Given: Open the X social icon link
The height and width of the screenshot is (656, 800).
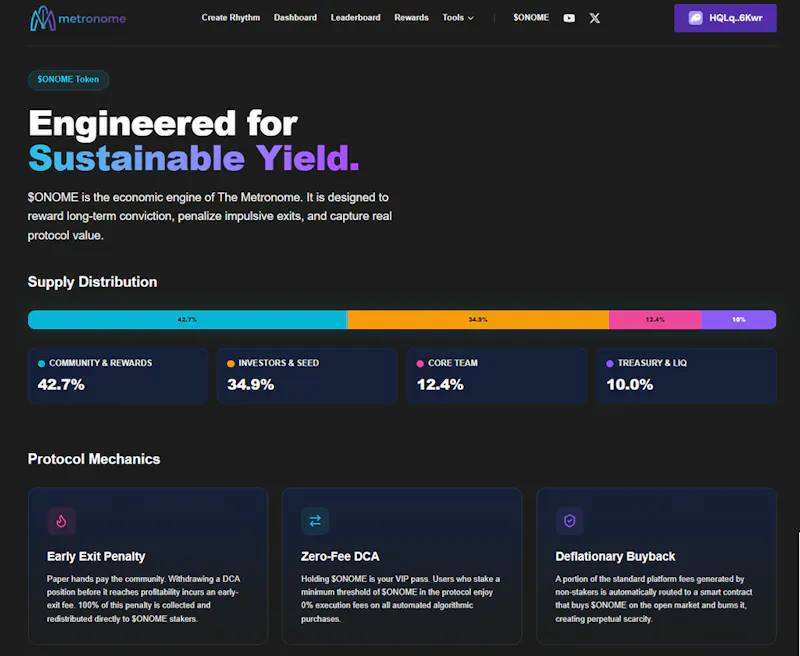Looking at the screenshot, I should [x=594, y=18].
